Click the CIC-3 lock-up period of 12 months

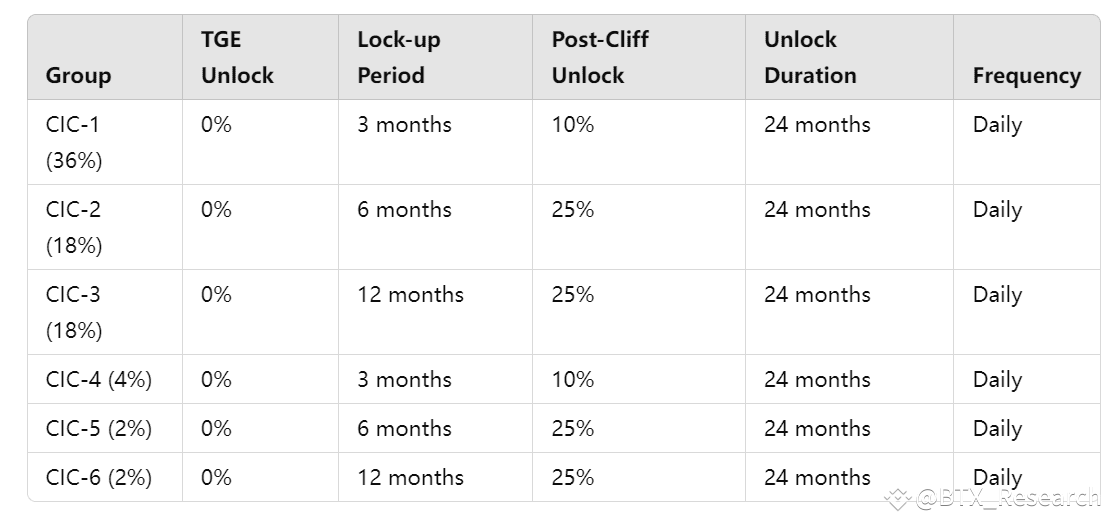tap(410, 295)
